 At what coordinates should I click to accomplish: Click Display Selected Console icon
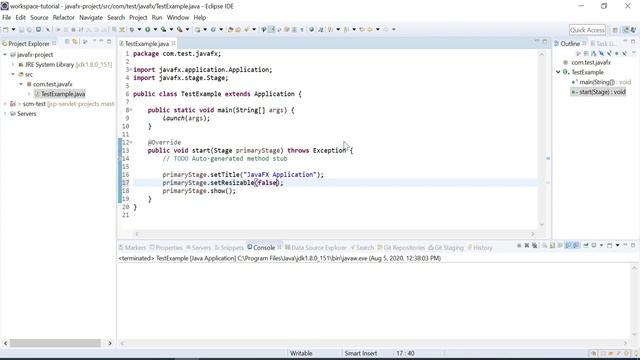pos(593,245)
